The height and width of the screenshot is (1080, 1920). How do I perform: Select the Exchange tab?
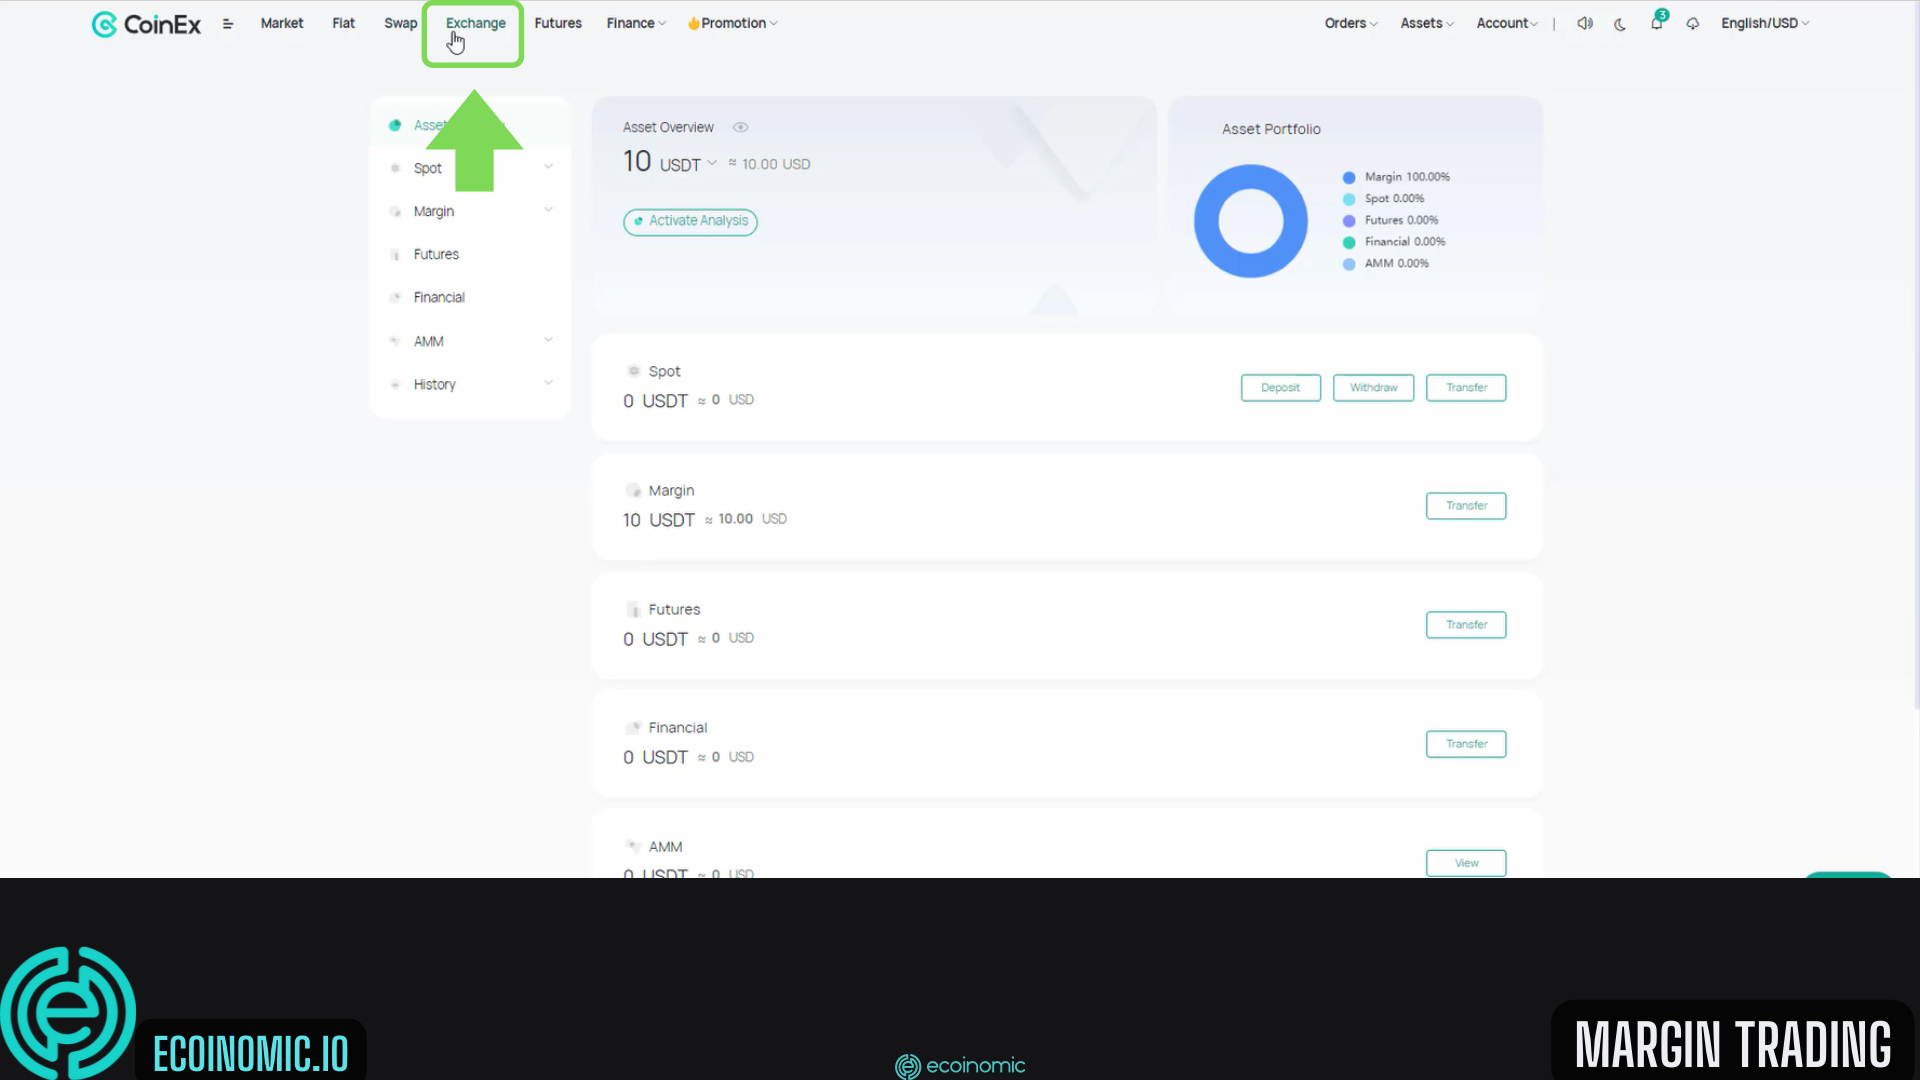coord(475,22)
